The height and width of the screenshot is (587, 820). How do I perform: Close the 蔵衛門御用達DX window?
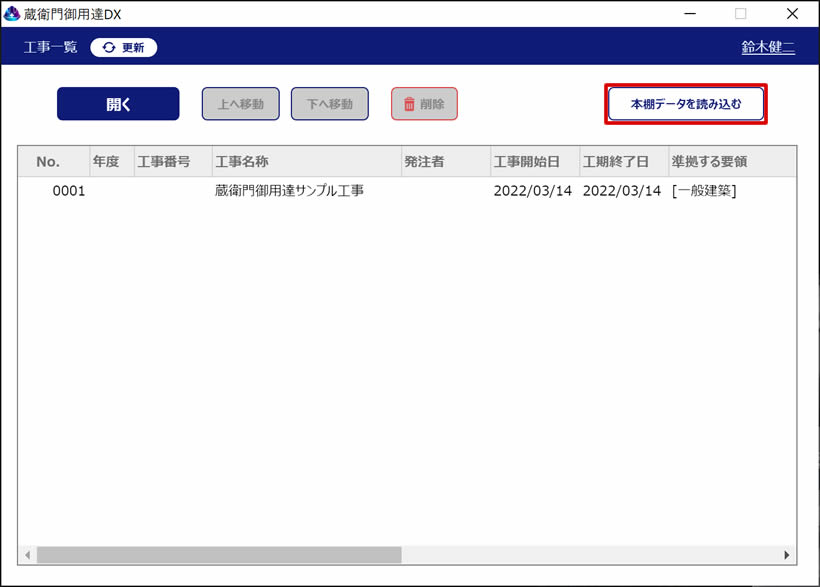792,14
